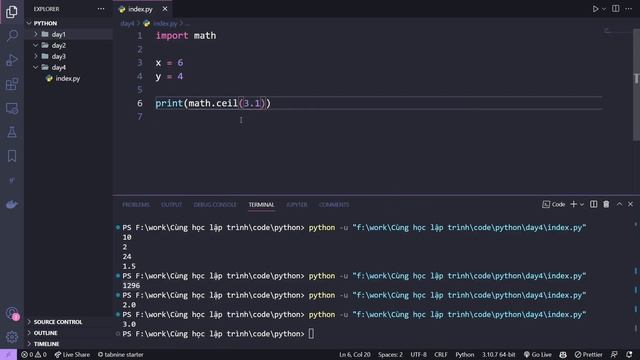The image size is (640, 360).
Task: Click remote window indicator in status bar
Action: [x=8, y=354]
